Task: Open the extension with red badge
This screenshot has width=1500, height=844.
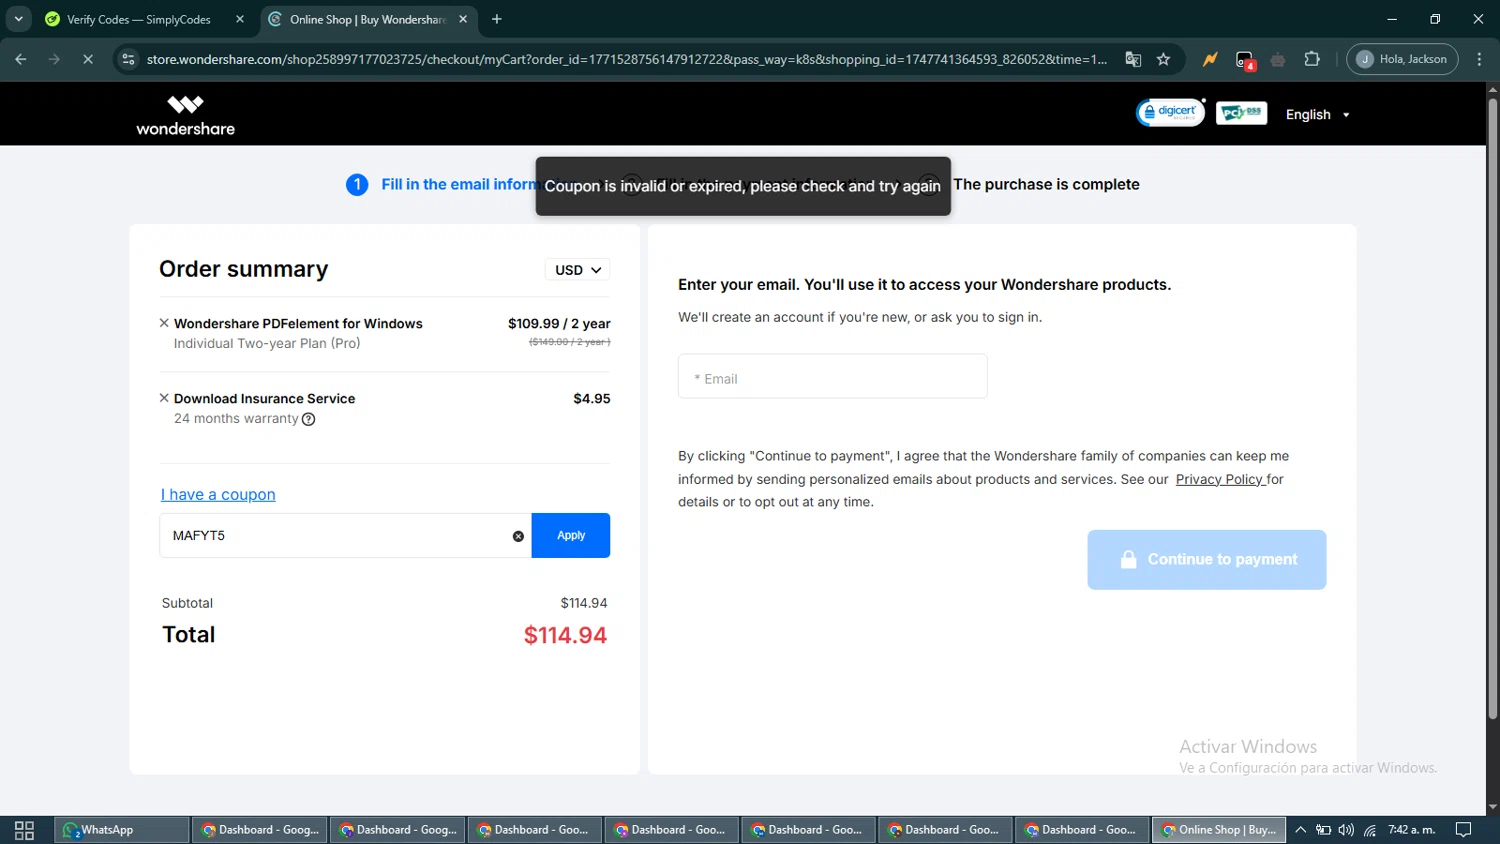Action: 1244,60
